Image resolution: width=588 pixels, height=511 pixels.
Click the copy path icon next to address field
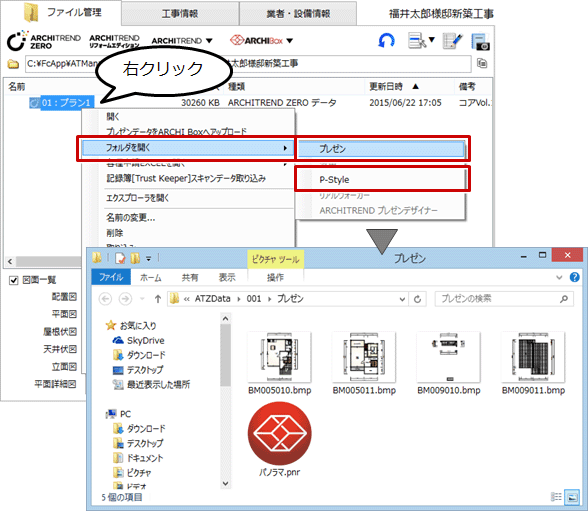482,63
